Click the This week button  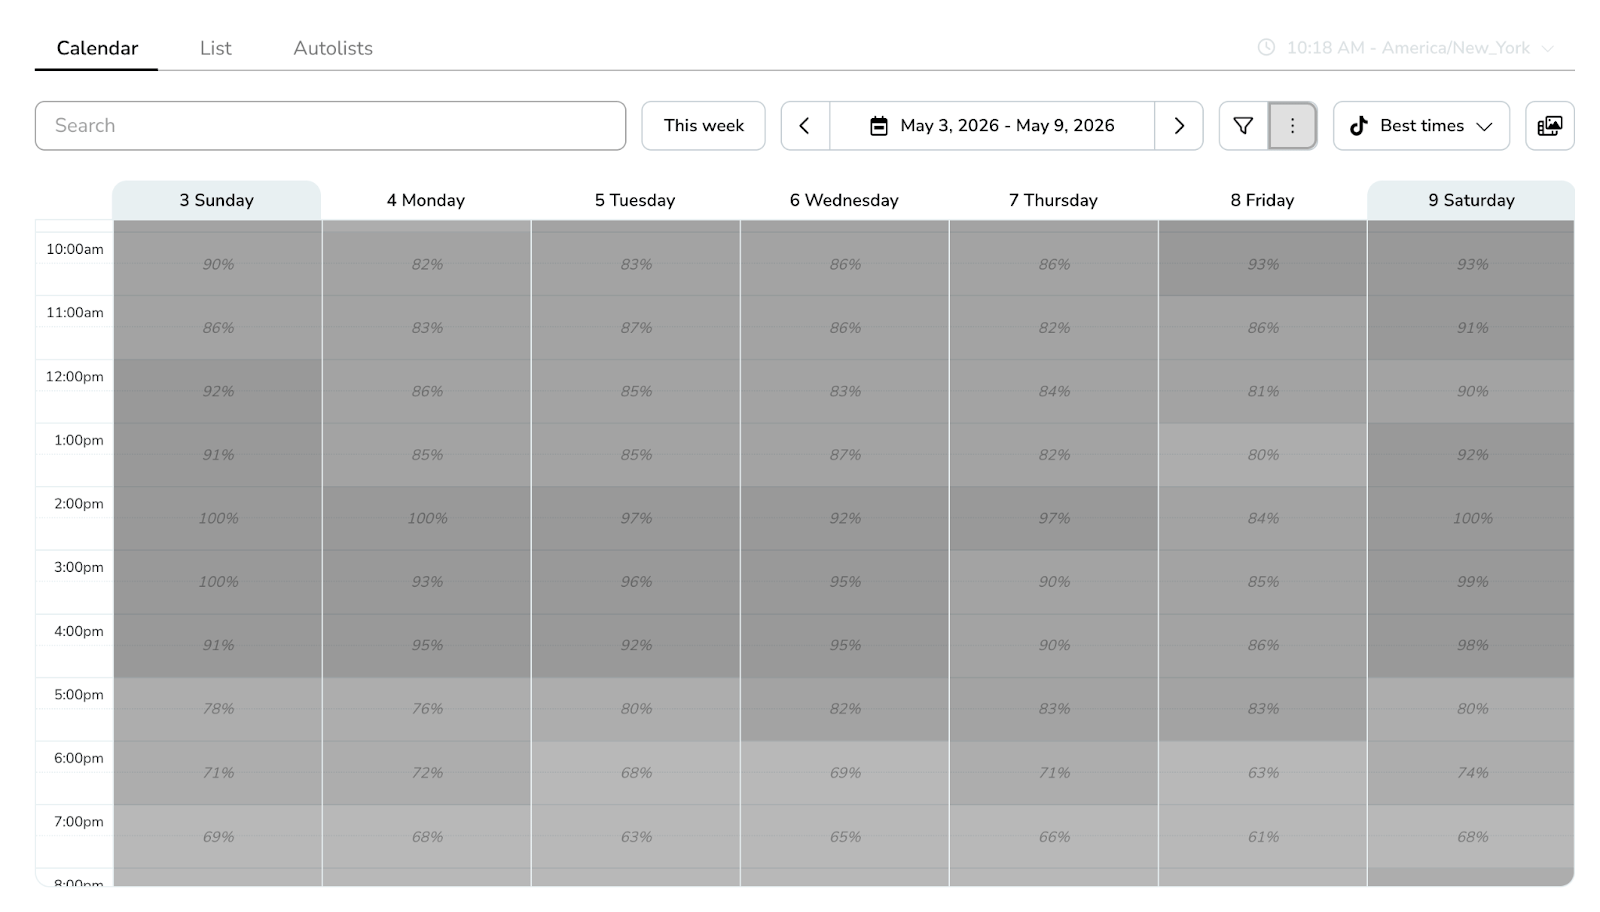[x=703, y=126]
